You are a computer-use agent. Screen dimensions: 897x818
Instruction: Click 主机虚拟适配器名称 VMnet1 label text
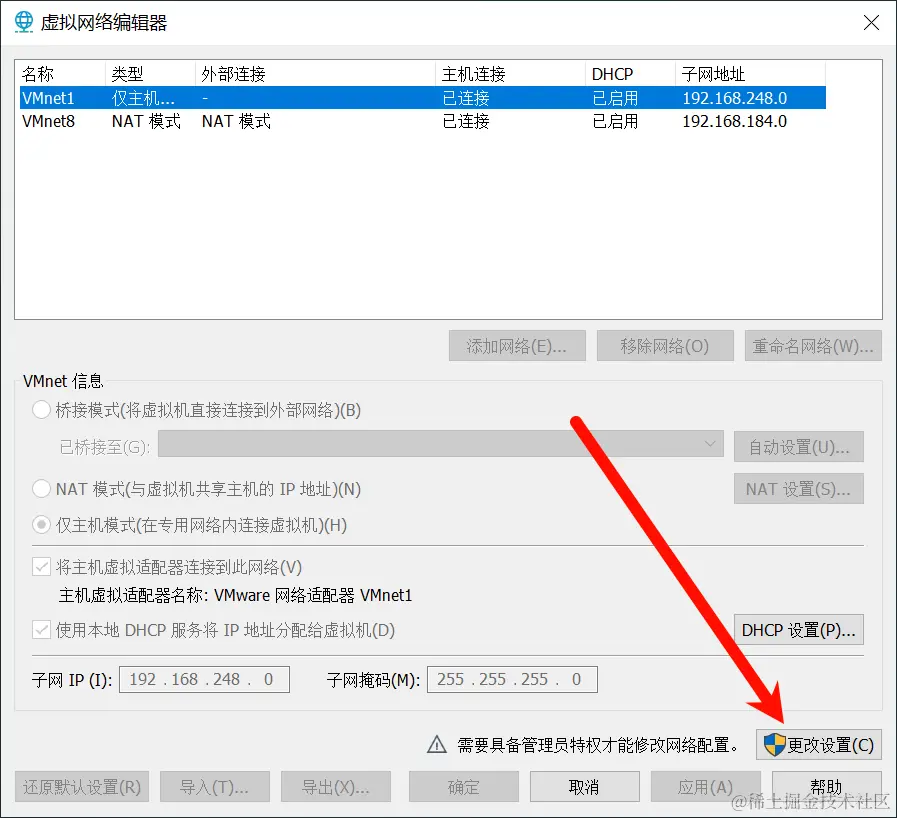[x=235, y=595]
